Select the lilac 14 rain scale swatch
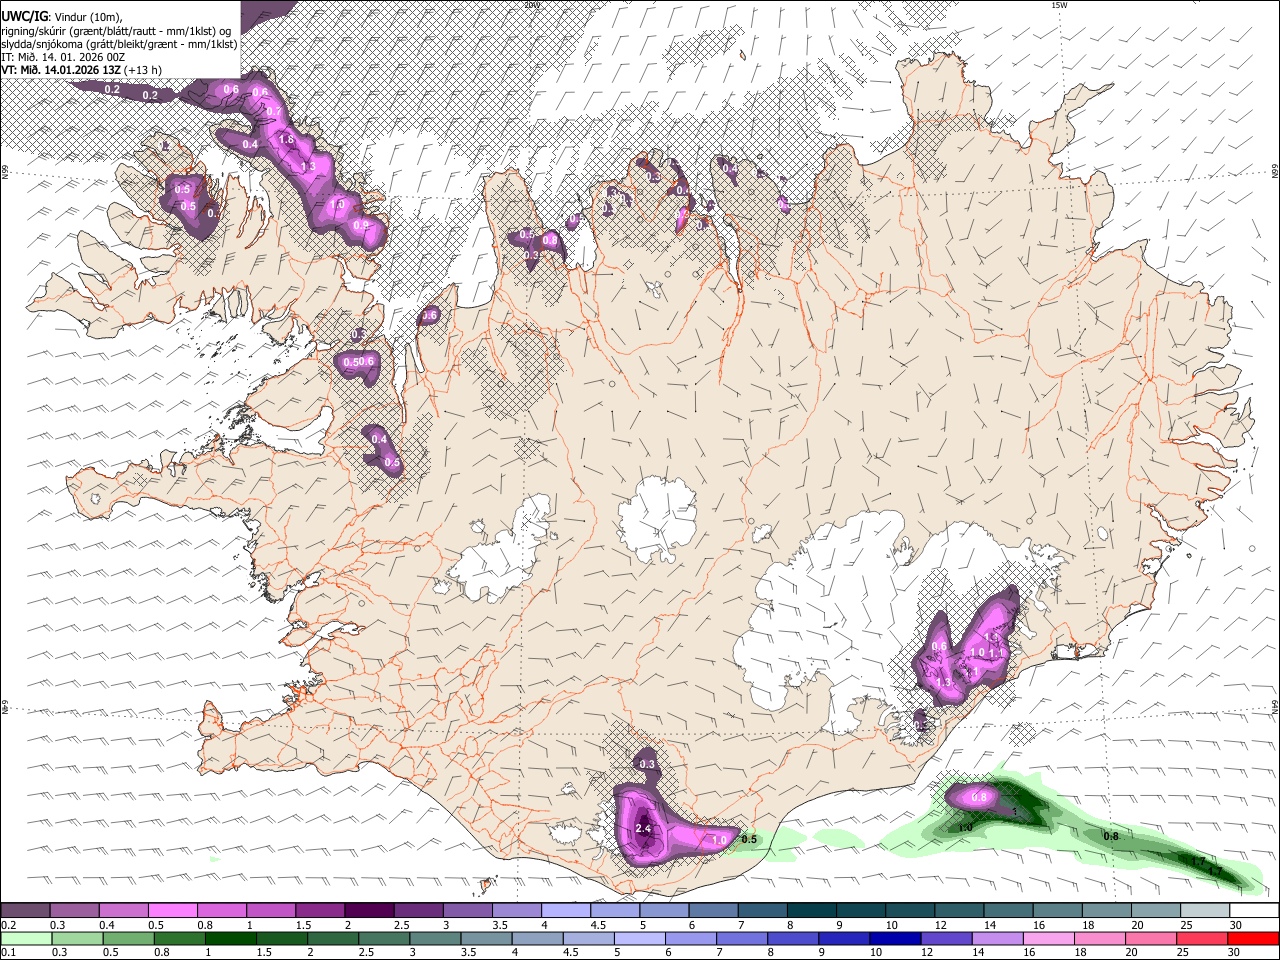 click(998, 938)
